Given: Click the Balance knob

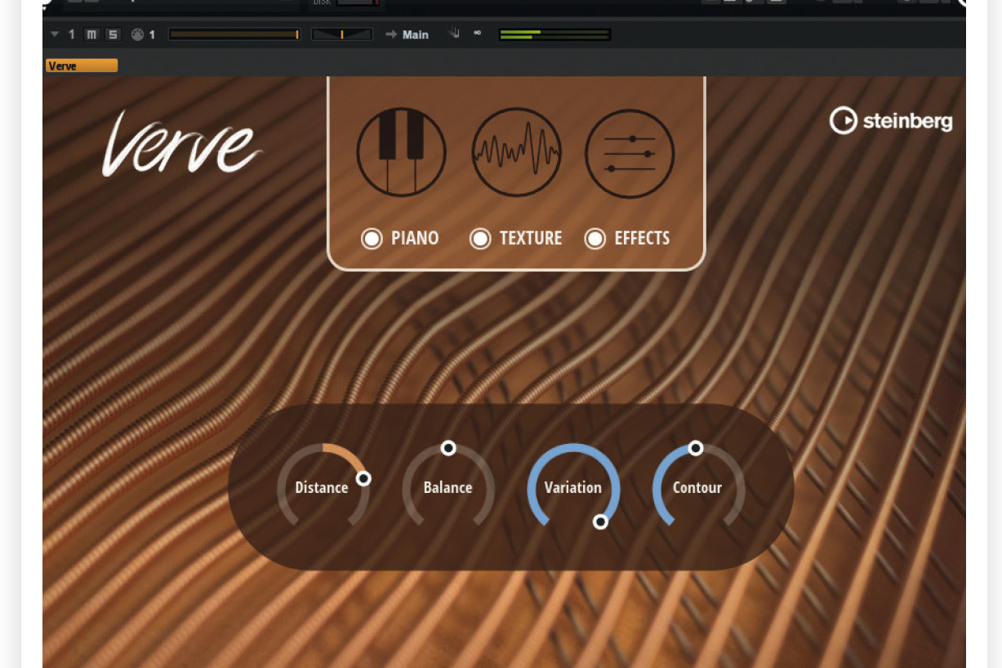Looking at the screenshot, I should [x=448, y=487].
